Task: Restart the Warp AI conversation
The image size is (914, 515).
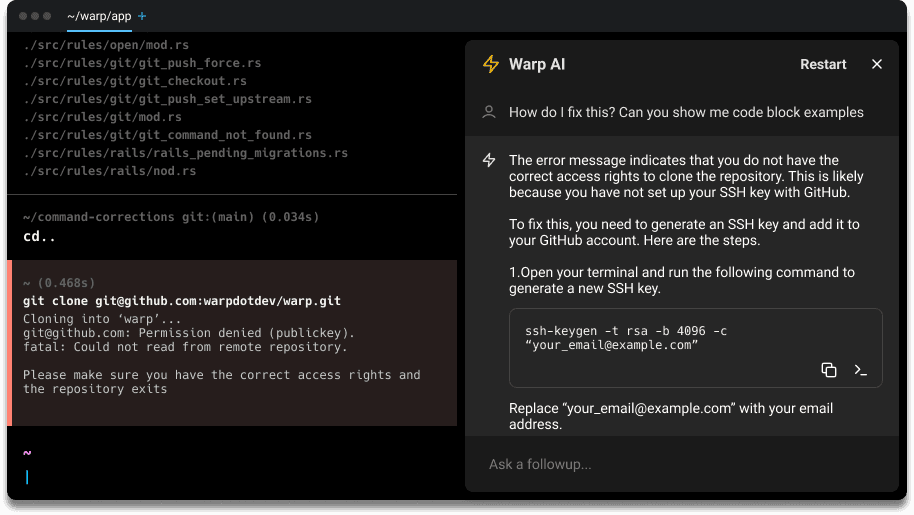Action: [x=823, y=64]
